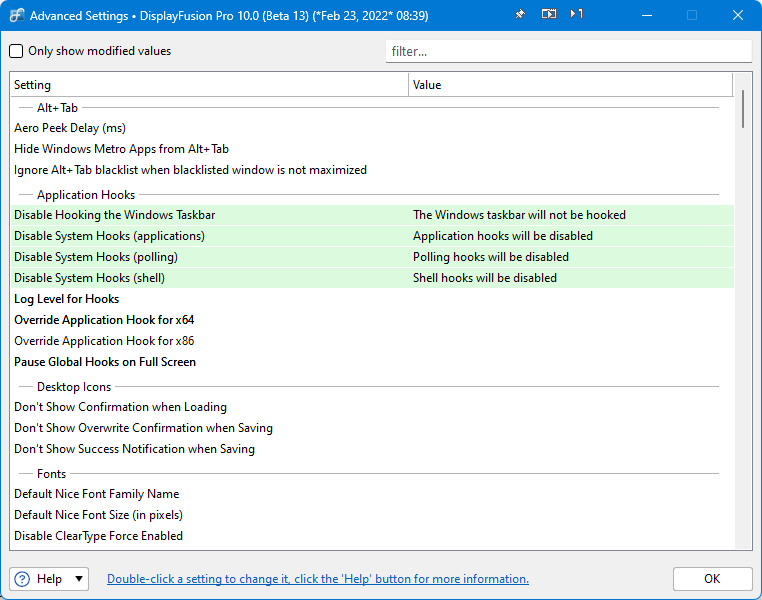Click into the filter text box
762x600 pixels.
(x=568, y=51)
